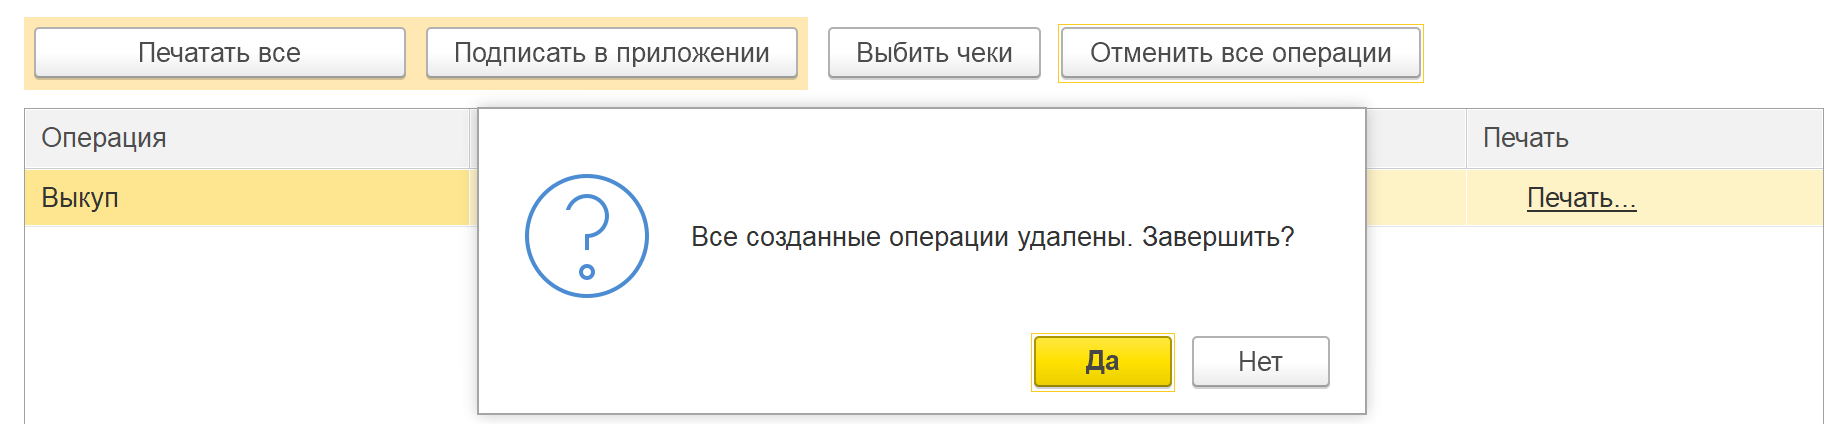Click the unlabeled column header left of Печать
The image size is (1845, 424).
(1416, 138)
